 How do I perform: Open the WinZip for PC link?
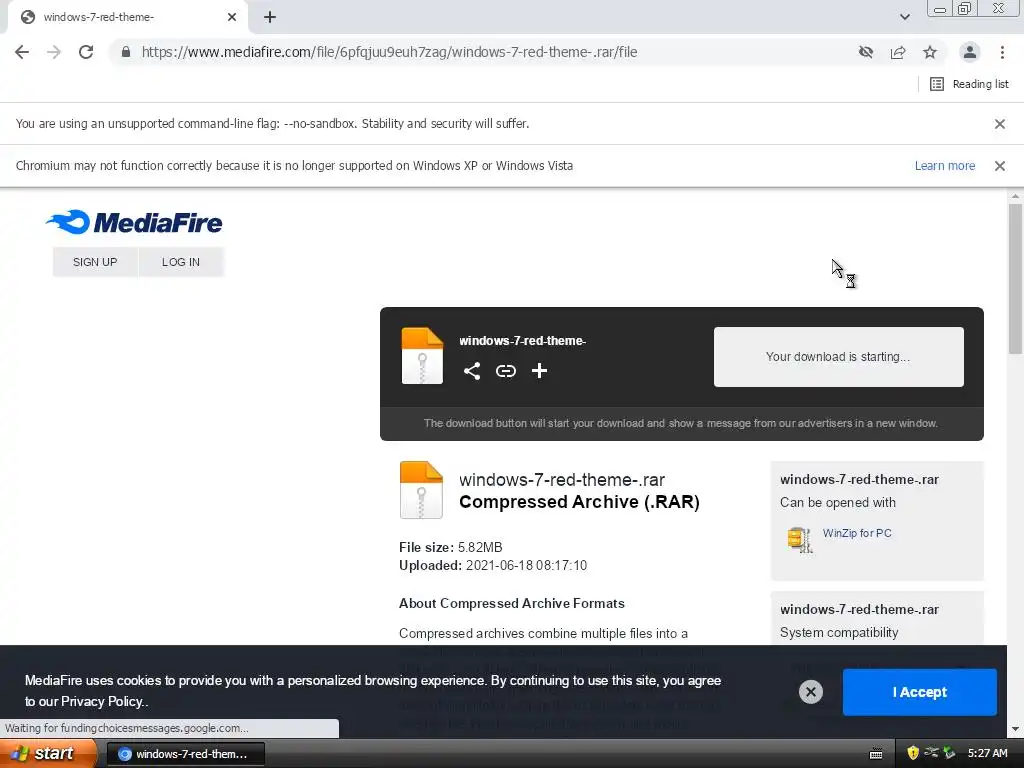[x=857, y=533]
